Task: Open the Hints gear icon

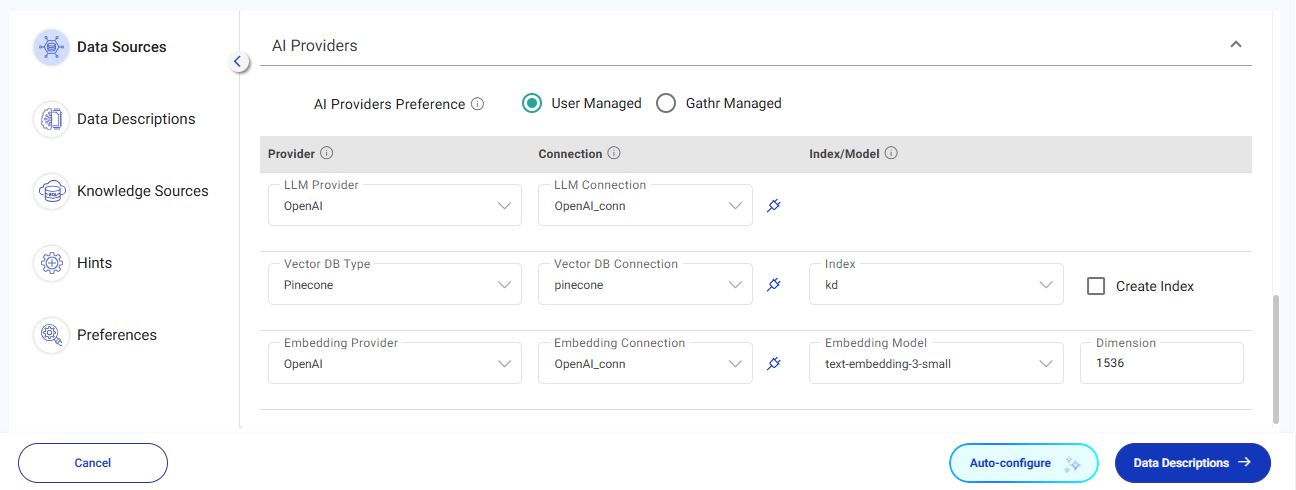Action: click(x=51, y=263)
